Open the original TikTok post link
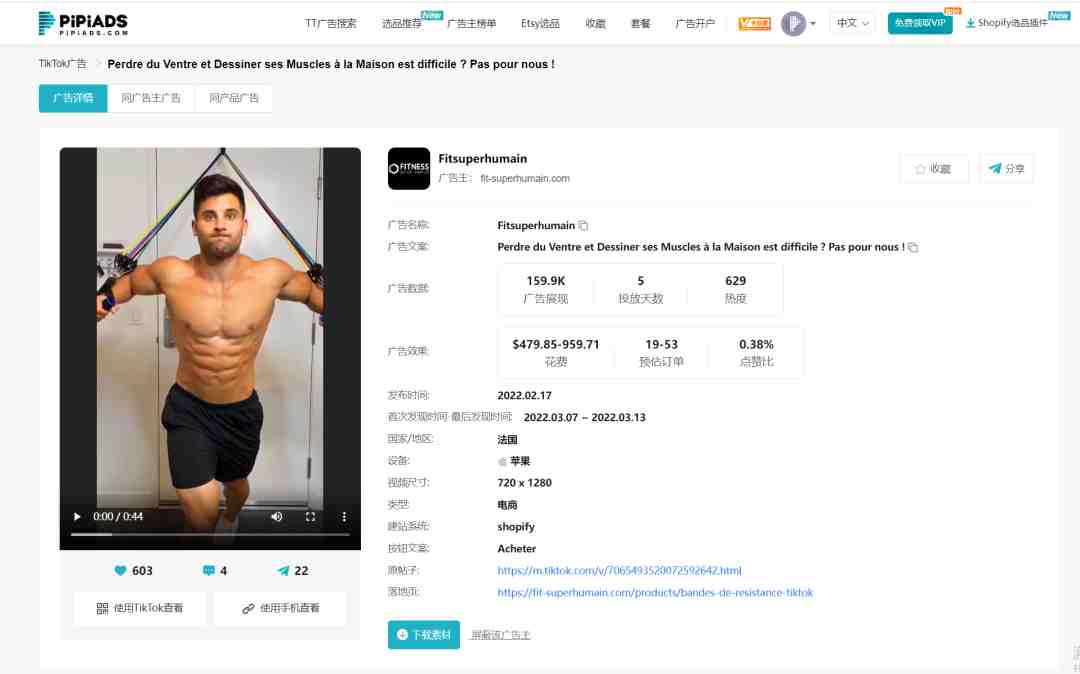 619,571
